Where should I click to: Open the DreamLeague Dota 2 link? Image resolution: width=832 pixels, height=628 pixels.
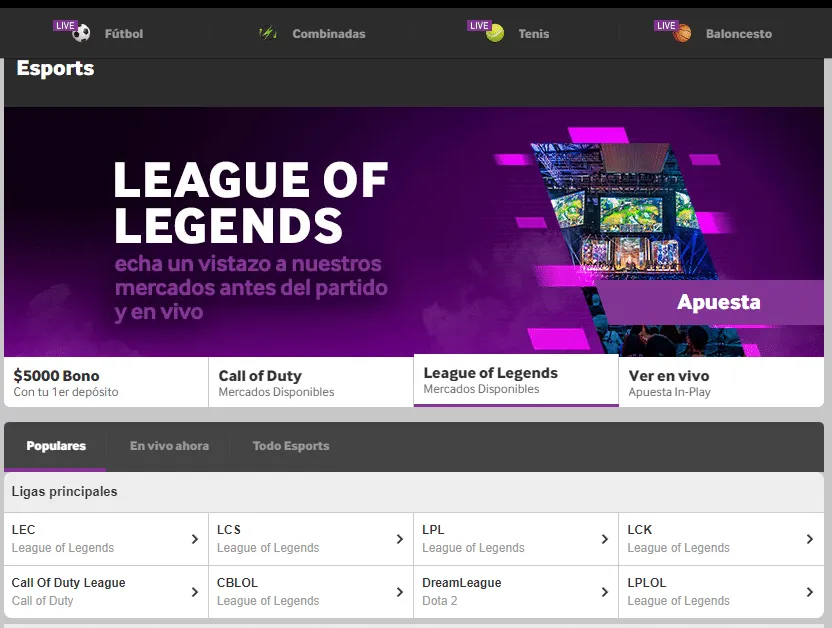[516, 592]
